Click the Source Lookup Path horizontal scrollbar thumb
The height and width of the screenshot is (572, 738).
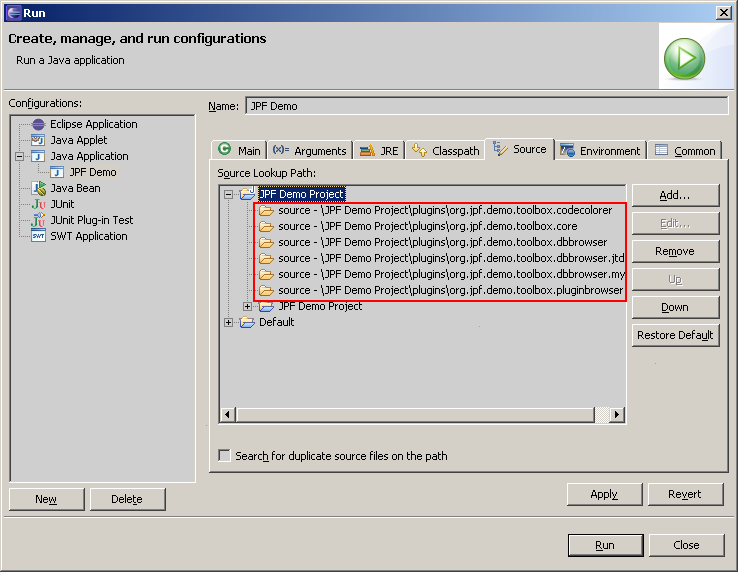pyautogui.click(x=415, y=415)
